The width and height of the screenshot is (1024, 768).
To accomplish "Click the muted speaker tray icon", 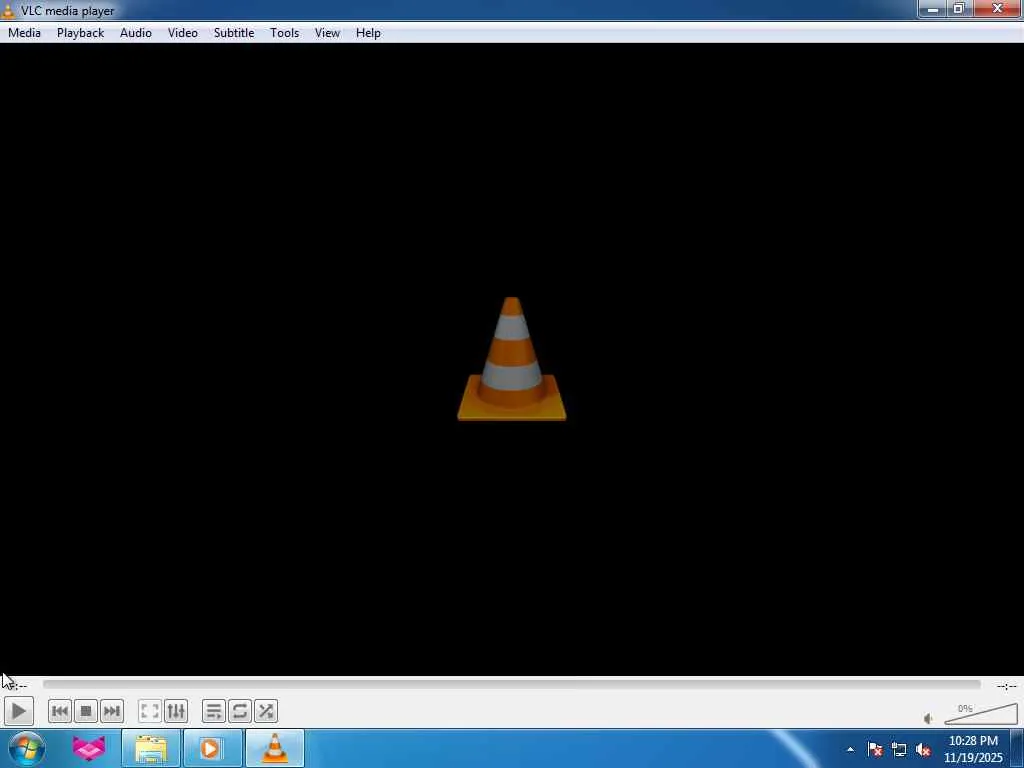I will (x=923, y=749).
